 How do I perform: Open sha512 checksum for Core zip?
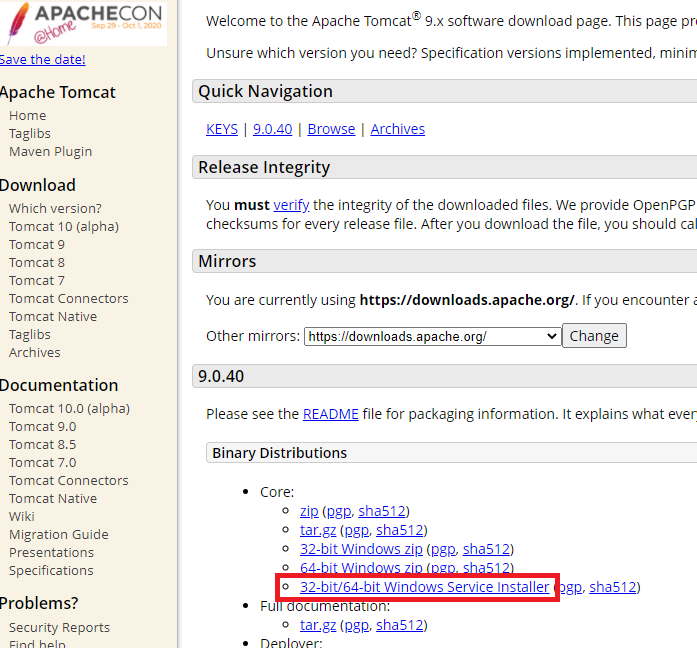click(x=382, y=511)
